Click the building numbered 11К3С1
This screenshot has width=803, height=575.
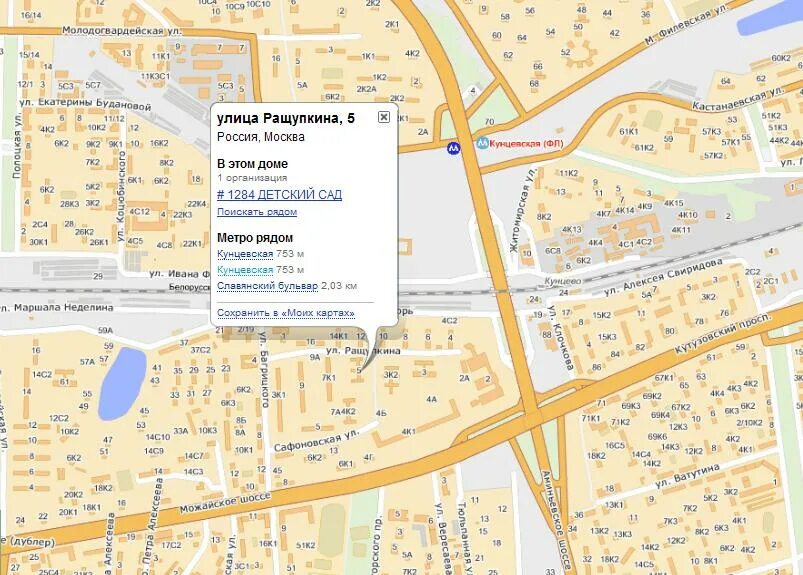coord(155,76)
